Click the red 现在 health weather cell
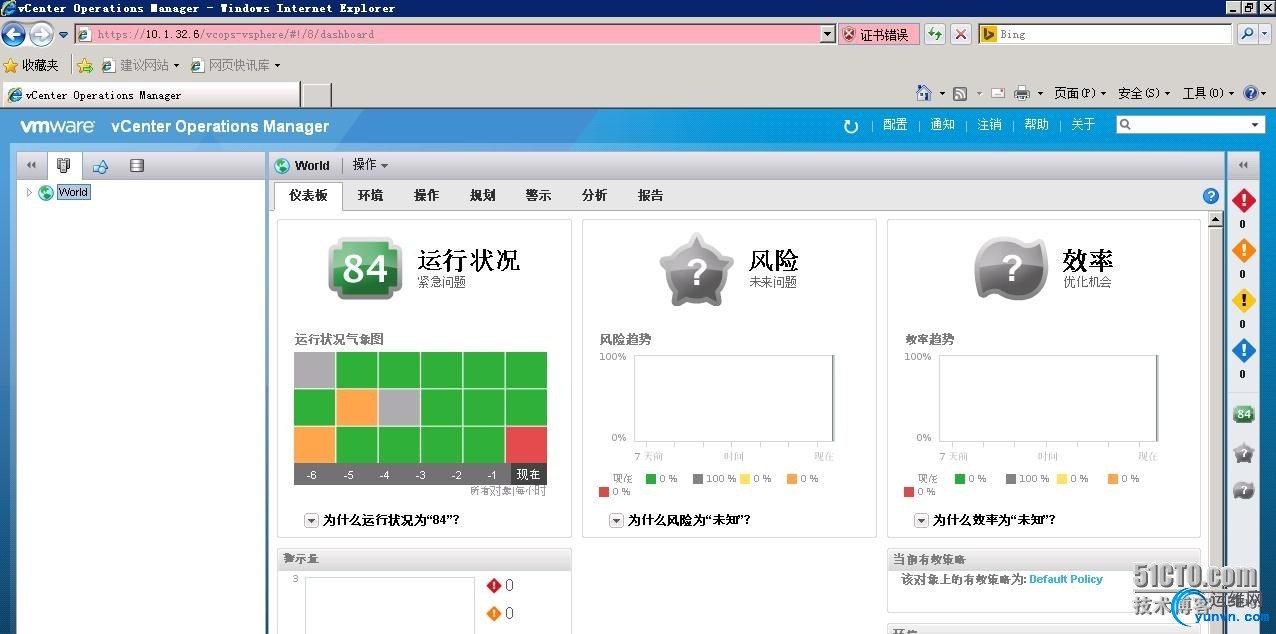 [x=526, y=444]
